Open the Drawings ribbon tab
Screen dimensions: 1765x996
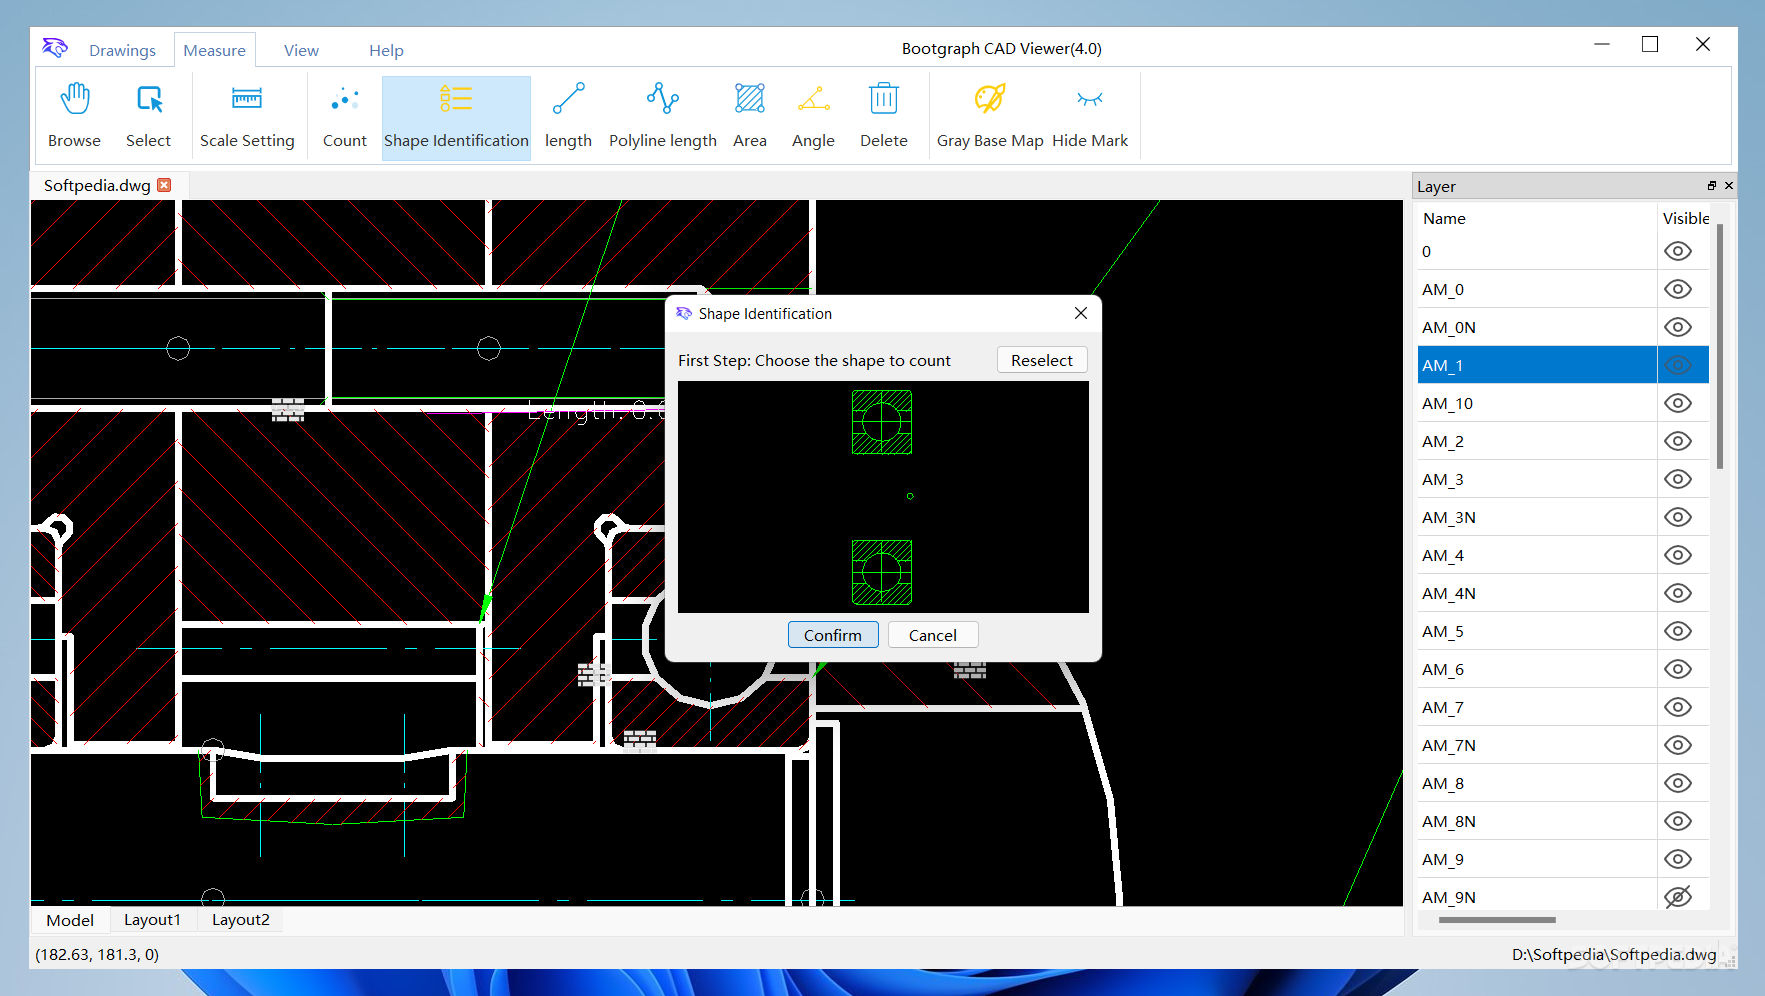coord(122,50)
